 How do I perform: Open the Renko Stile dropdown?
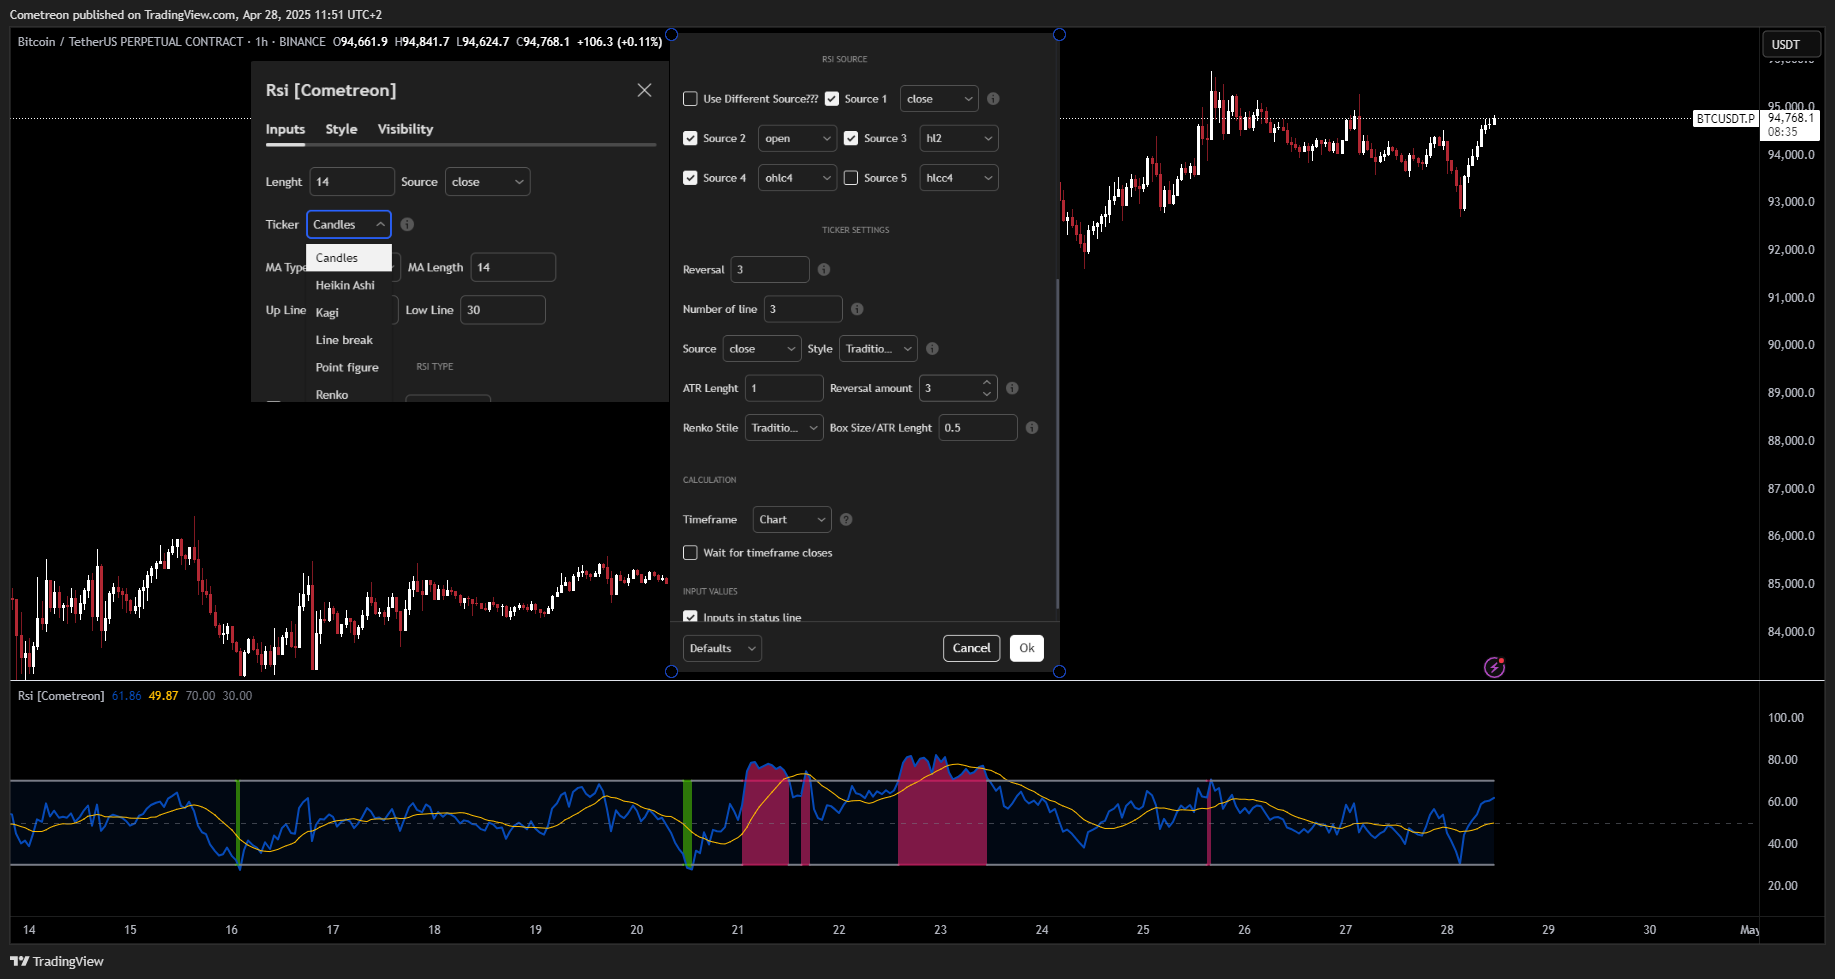point(784,428)
